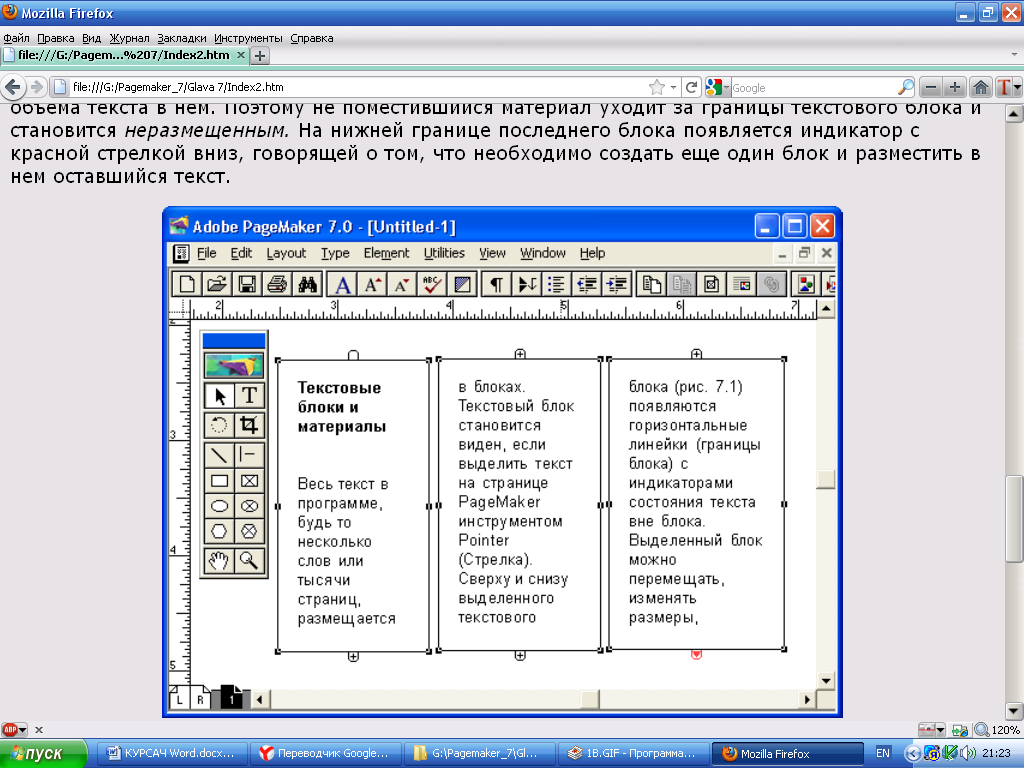The width and height of the screenshot is (1024, 768).
Task: Pick the Polygon frame tool
Action: pyautogui.click(x=249, y=532)
